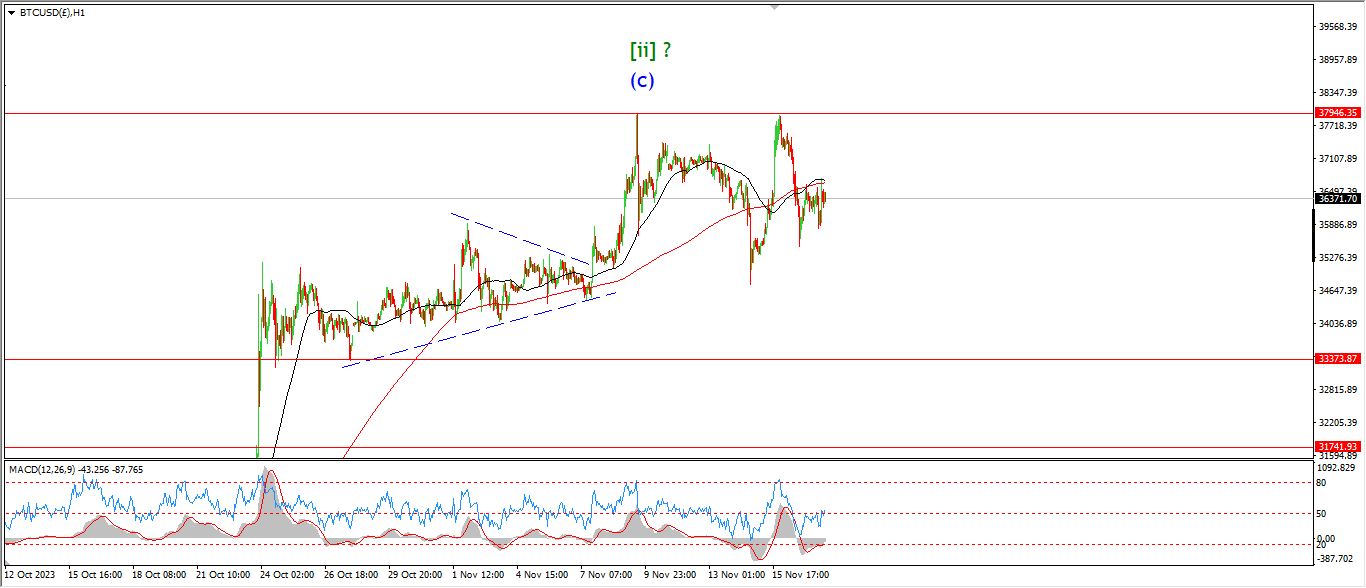Click the 12 Oct 2023 date label

click(32, 575)
